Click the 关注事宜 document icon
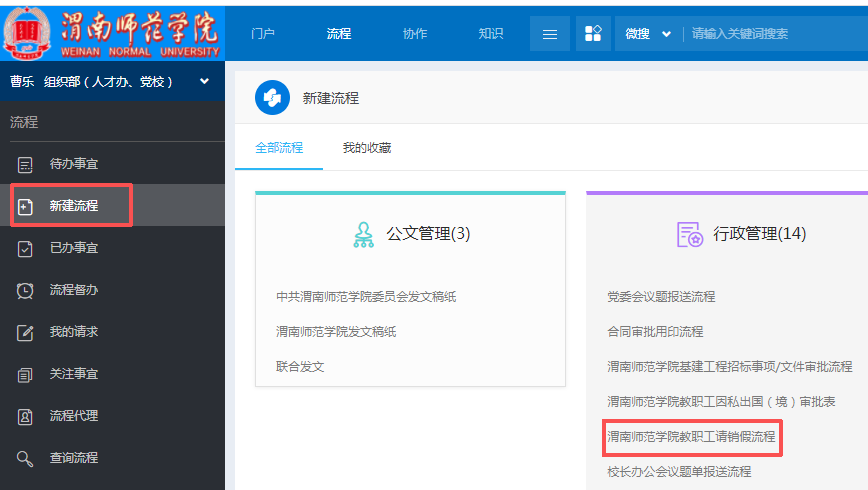868x490 pixels. [25, 374]
